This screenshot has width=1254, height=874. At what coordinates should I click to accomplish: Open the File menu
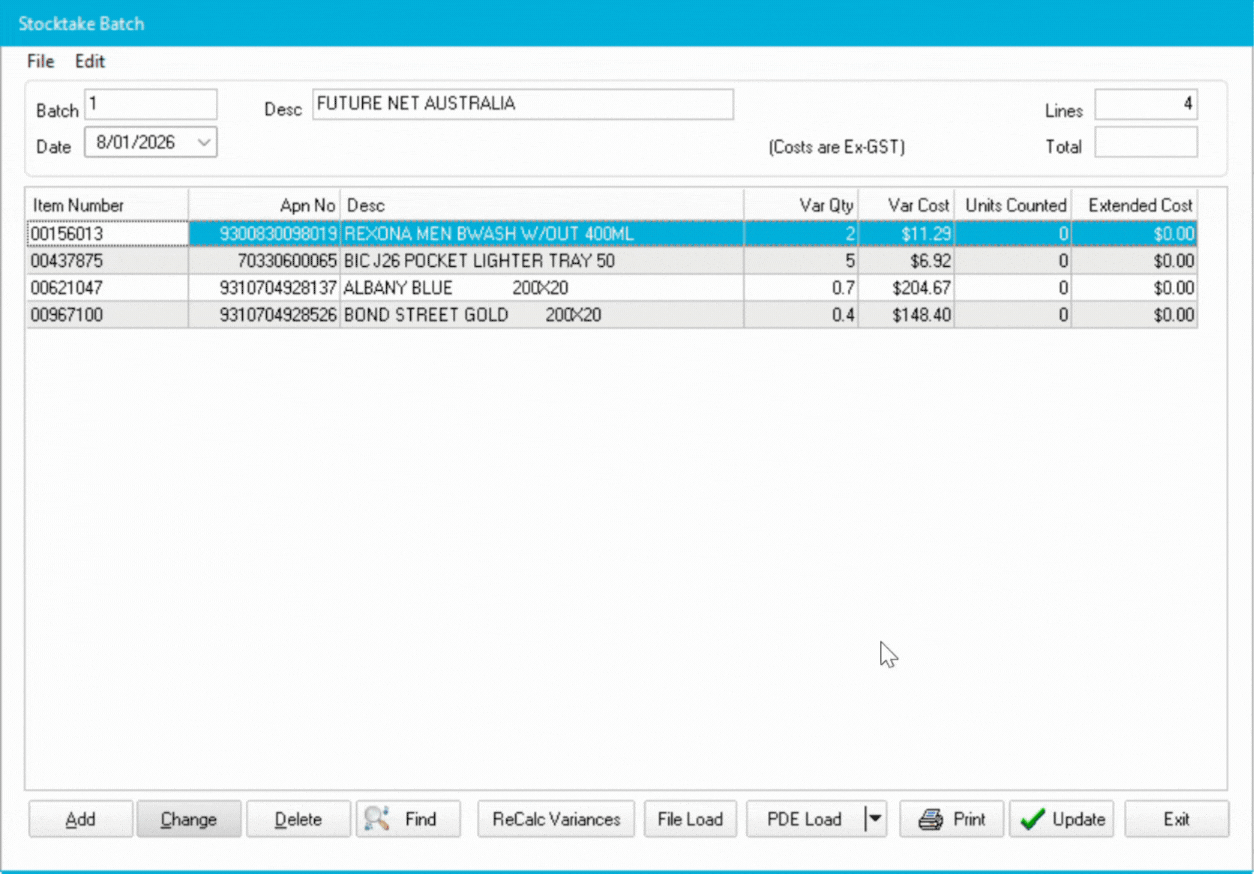[x=40, y=61]
